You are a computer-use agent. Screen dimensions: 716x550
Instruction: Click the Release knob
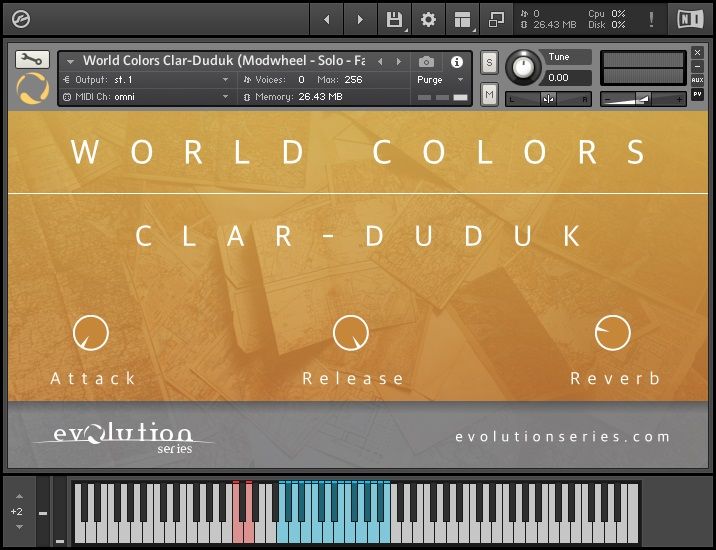coord(351,333)
